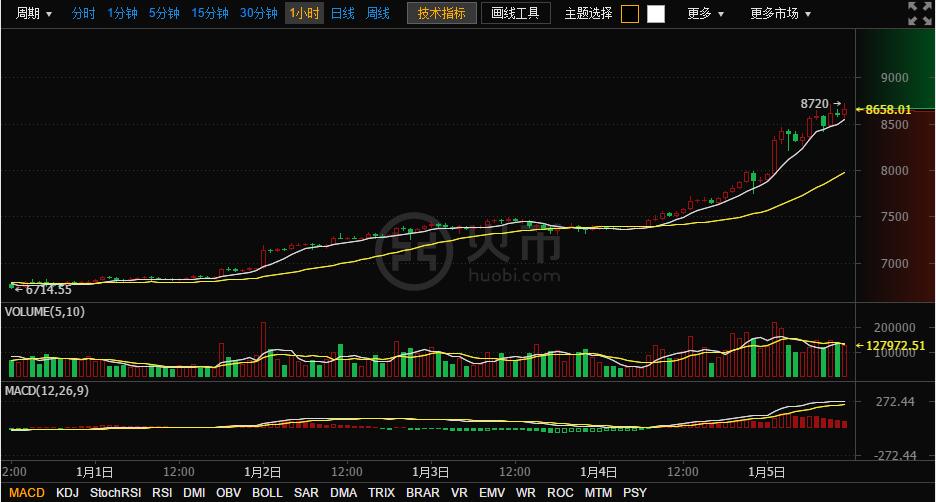Viewport: 936px width, 502px height.
Task: Select the EMV indicator
Action: pyautogui.click(x=492, y=493)
